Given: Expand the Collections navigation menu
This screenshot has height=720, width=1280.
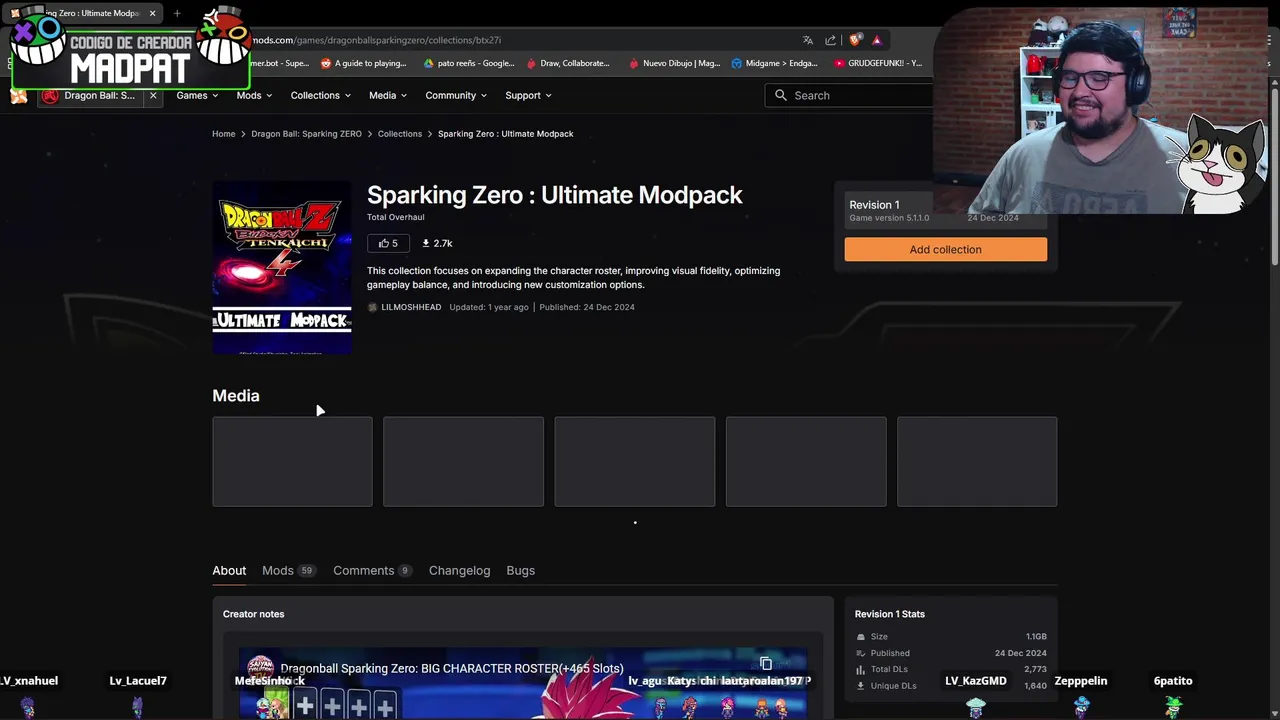Looking at the screenshot, I should [320, 95].
